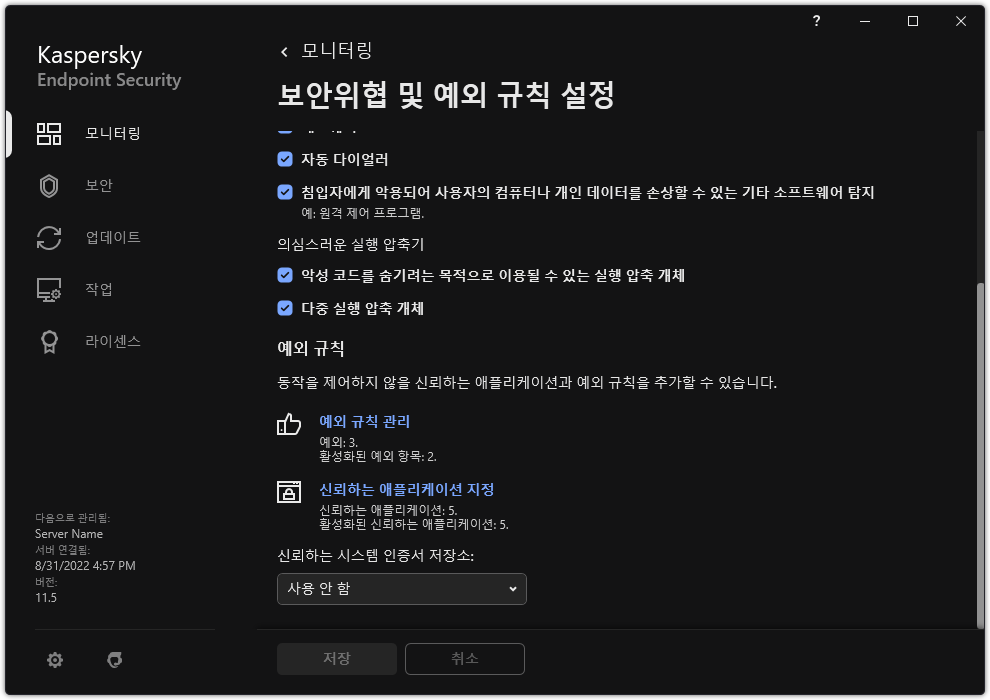Select 모니터링 in the sidebar menu
The image size is (990, 700).
113,133
